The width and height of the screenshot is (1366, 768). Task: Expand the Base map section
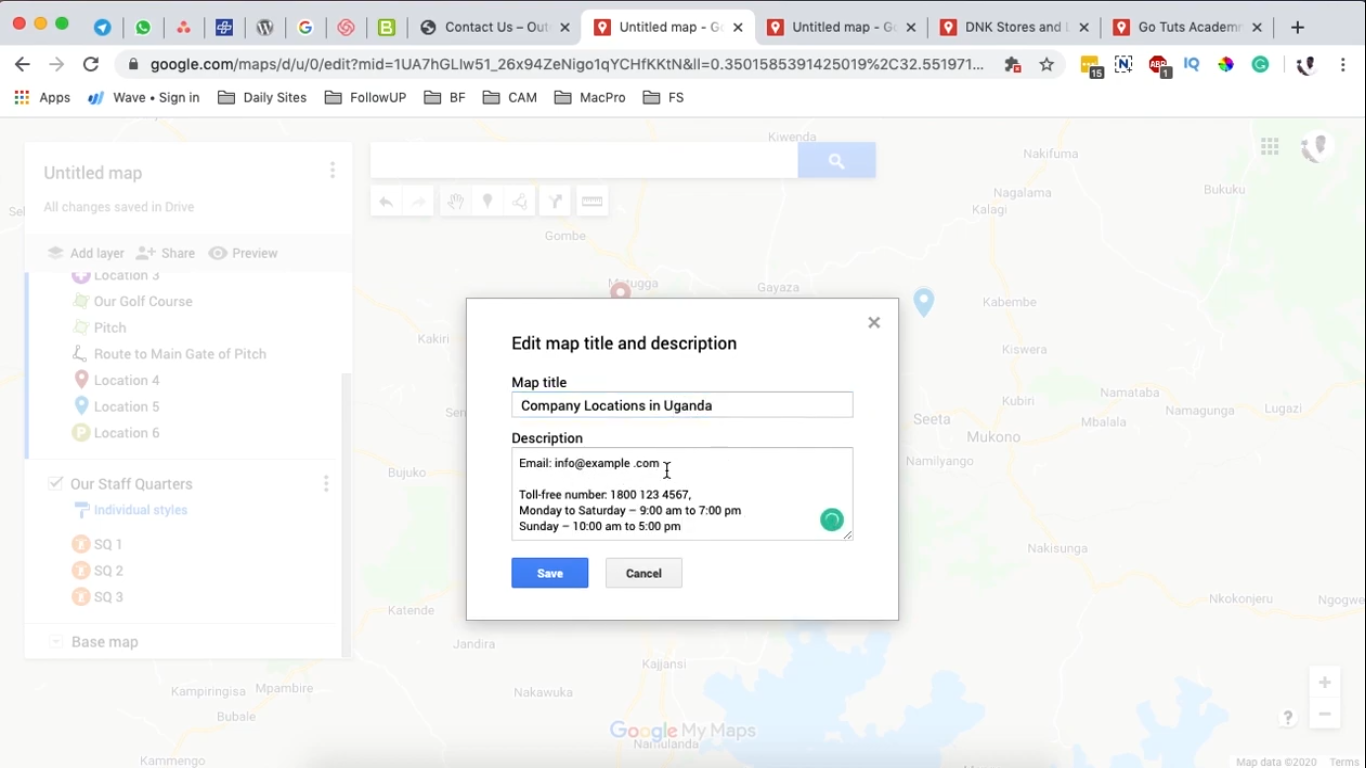pos(56,642)
